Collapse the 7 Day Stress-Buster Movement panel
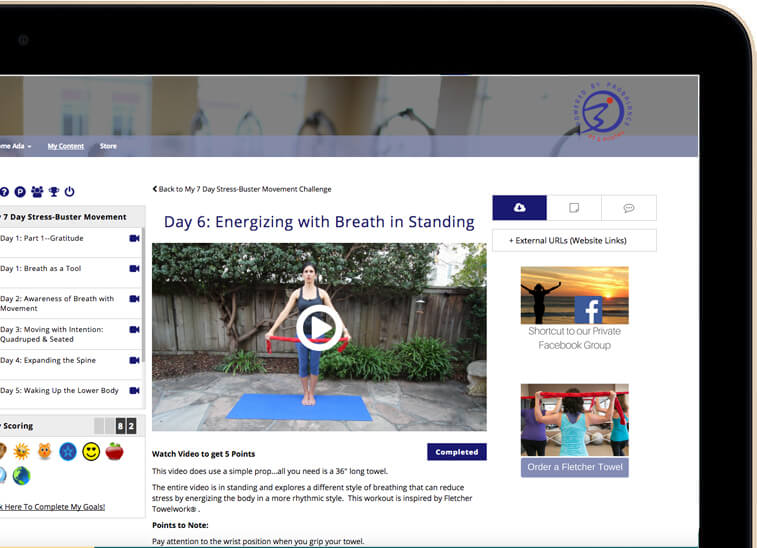 pos(70,217)
